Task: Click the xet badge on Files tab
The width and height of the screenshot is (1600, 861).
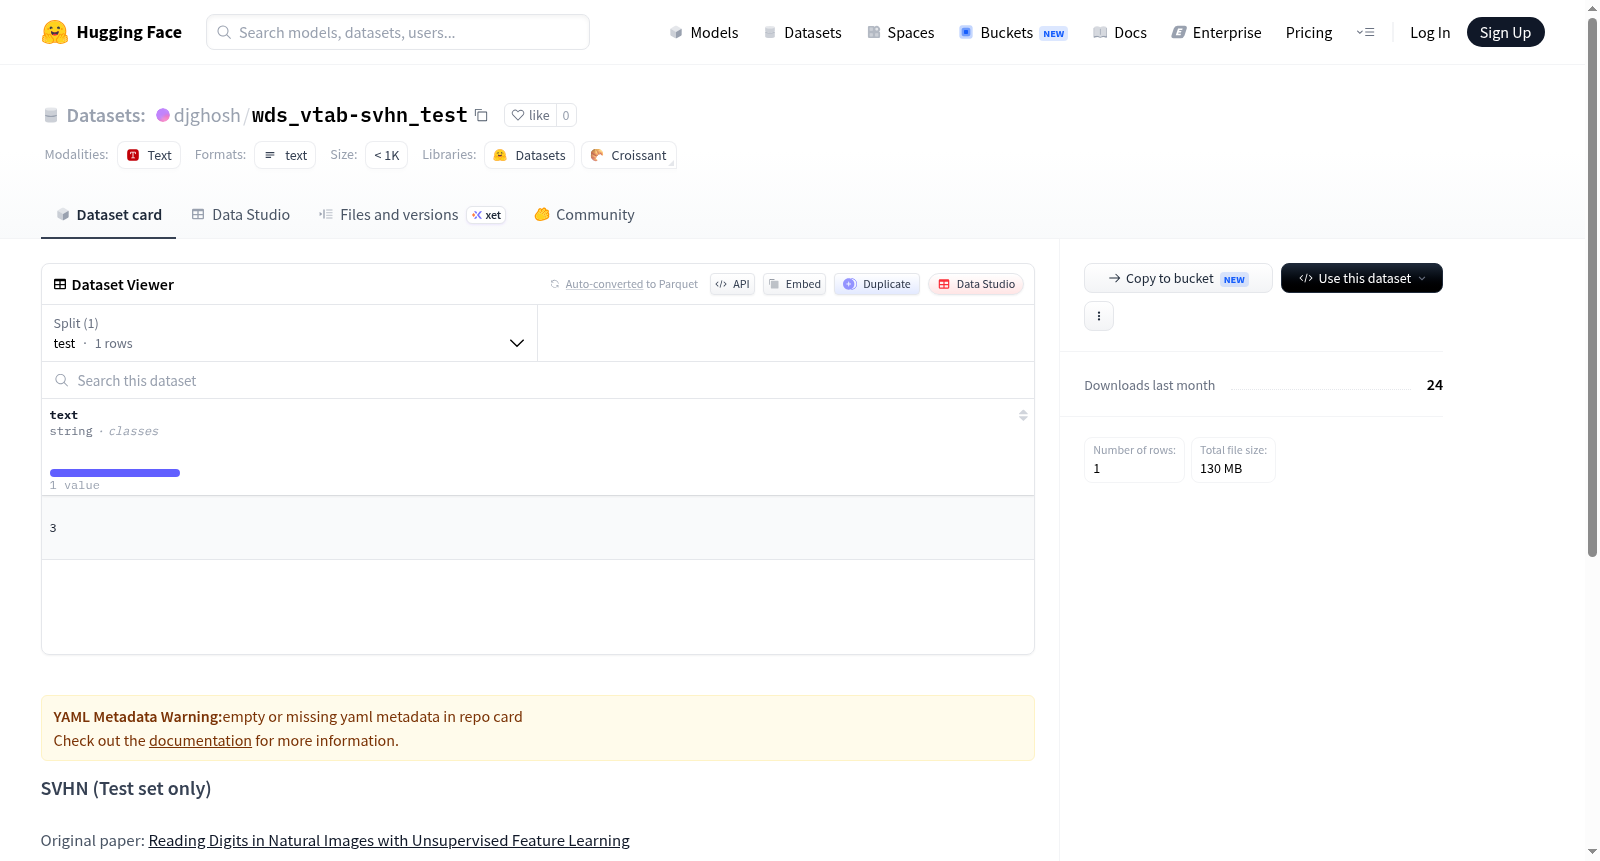Action: [x=487, y=215]
